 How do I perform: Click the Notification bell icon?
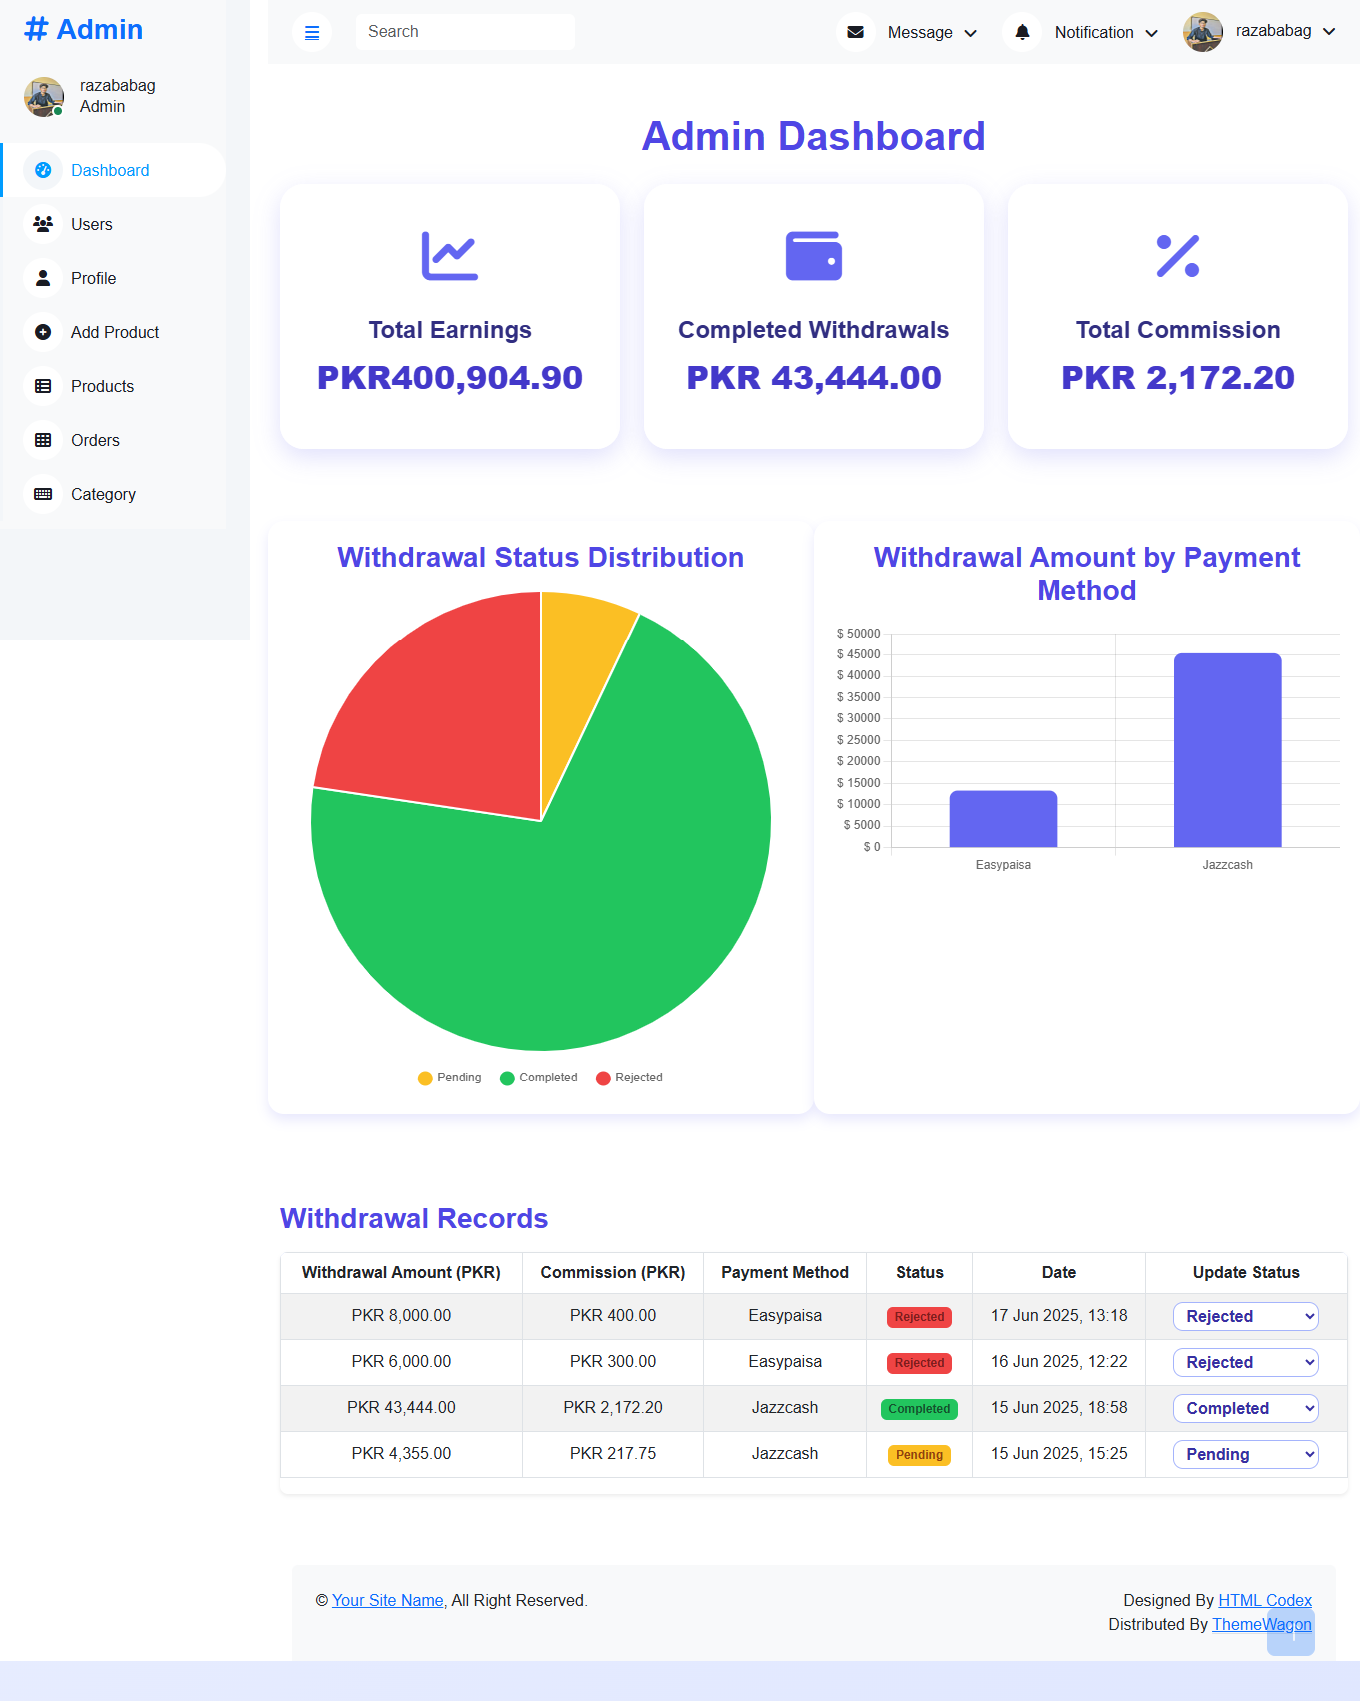coord(1022,32)
